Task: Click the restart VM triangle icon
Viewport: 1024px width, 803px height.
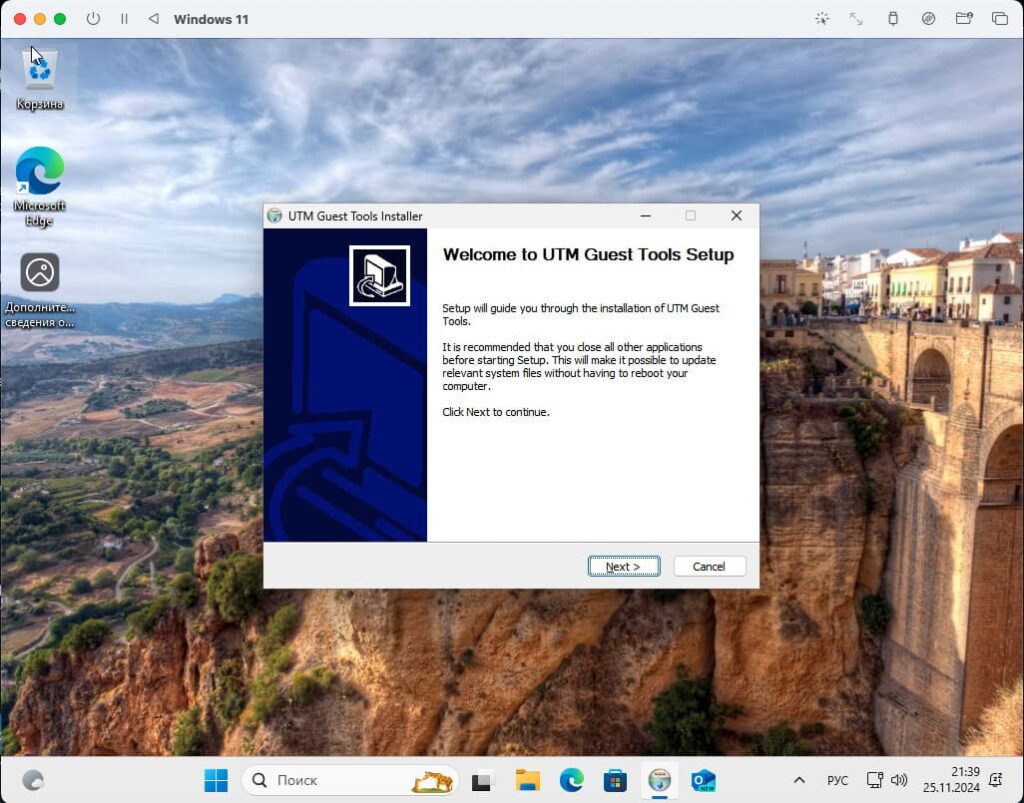Action: click(153, 19)
